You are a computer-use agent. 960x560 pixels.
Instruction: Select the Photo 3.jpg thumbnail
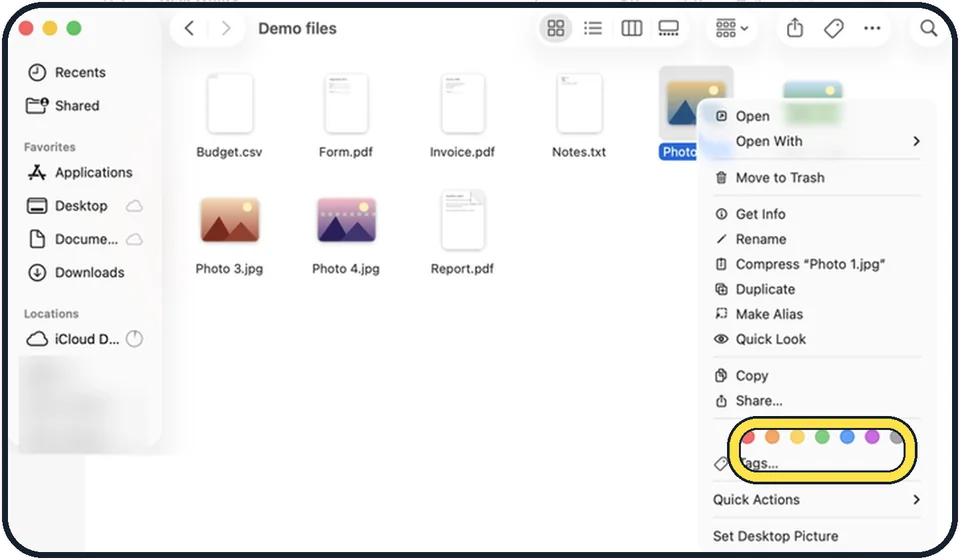coord(230,220)
